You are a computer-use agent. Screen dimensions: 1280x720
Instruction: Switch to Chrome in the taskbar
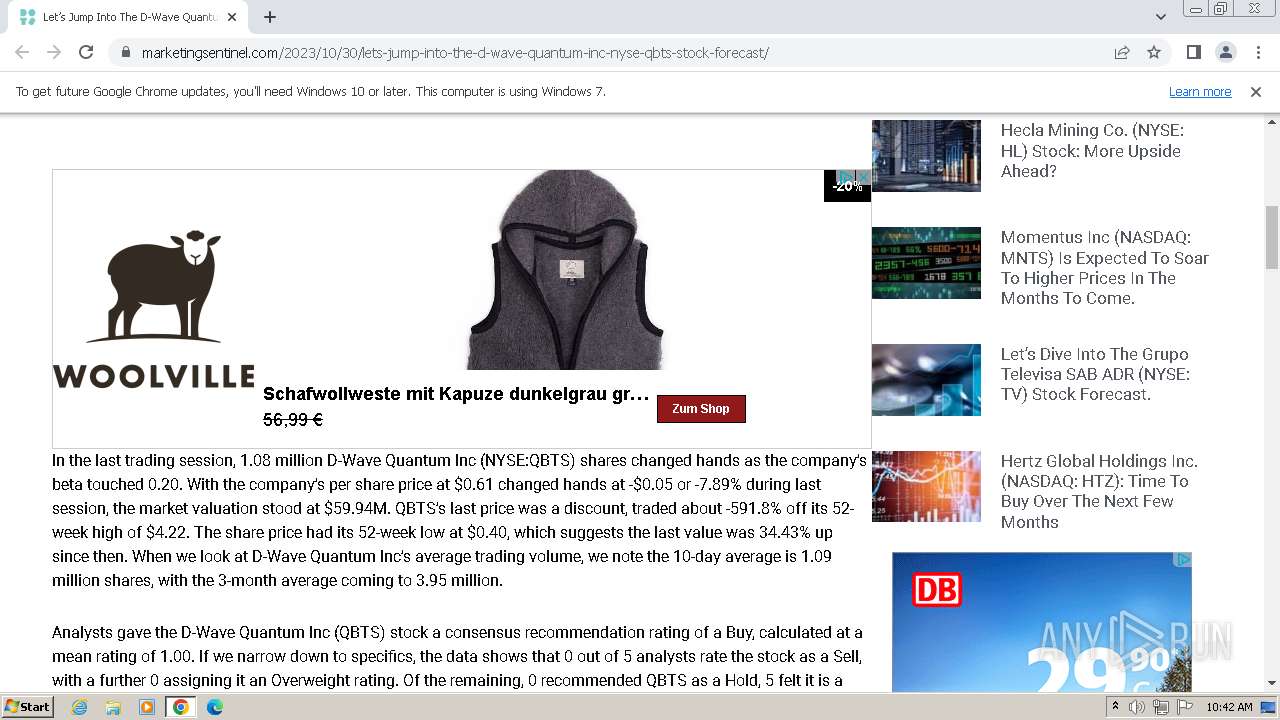[181, 707]
